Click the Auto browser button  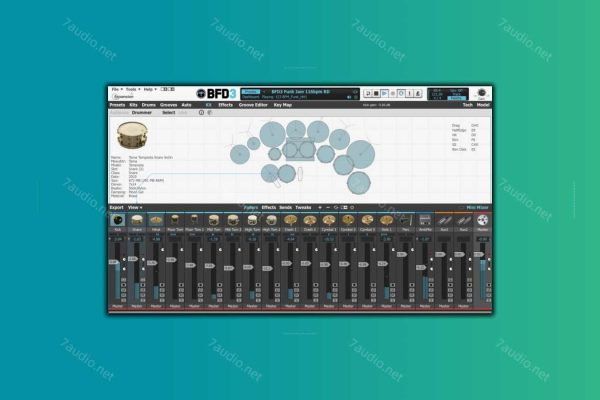click(x=186, y=105)
